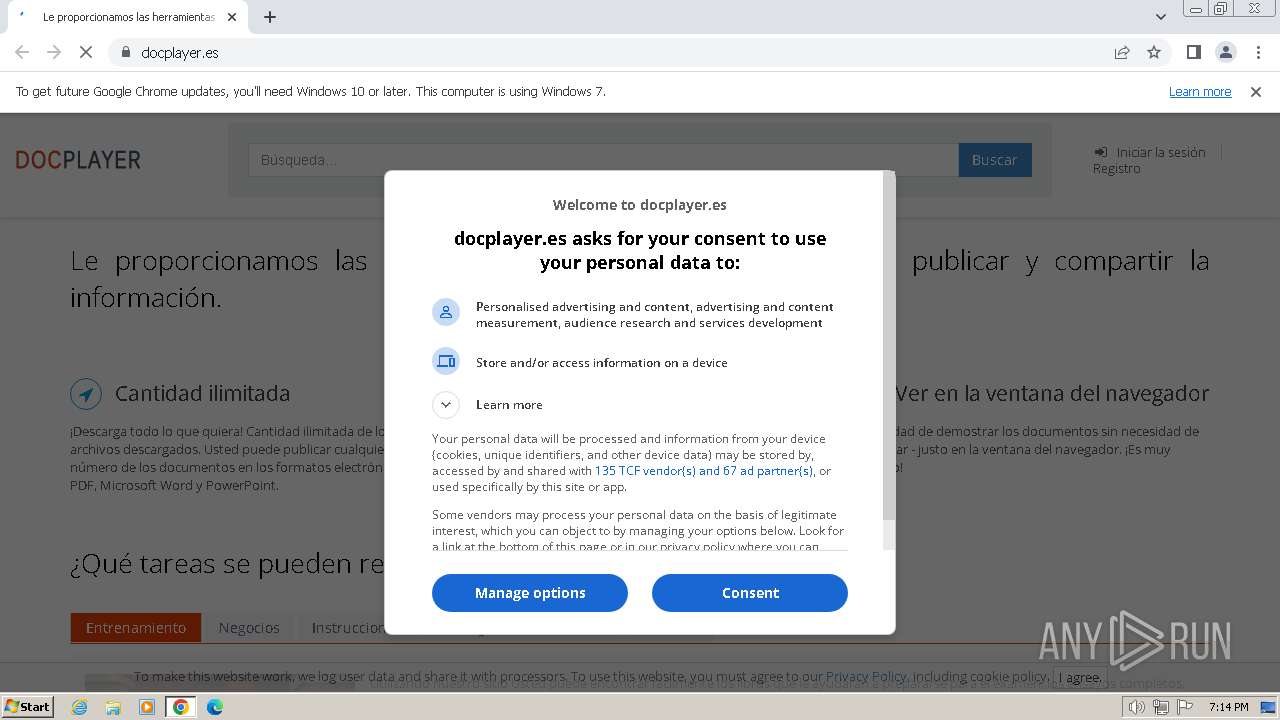
Task: Open the 135 TCF vendors link
Action: coord(704,471)
